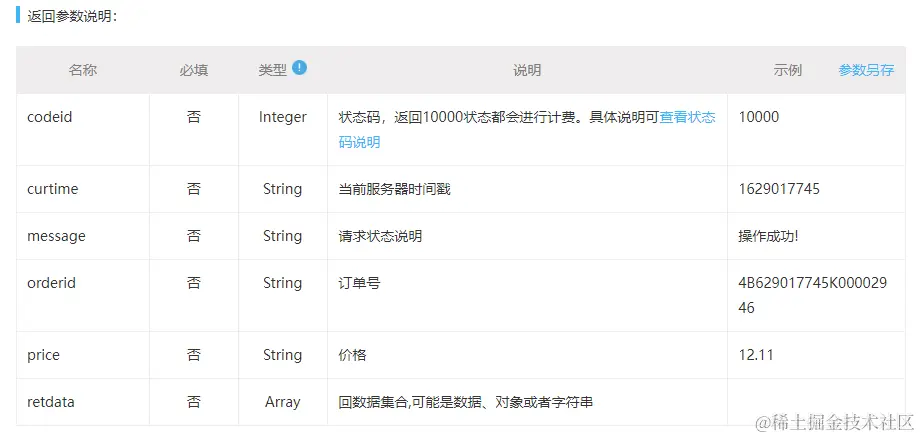
Task: Click the example price 12.11
Action: [x=756, y=355]
